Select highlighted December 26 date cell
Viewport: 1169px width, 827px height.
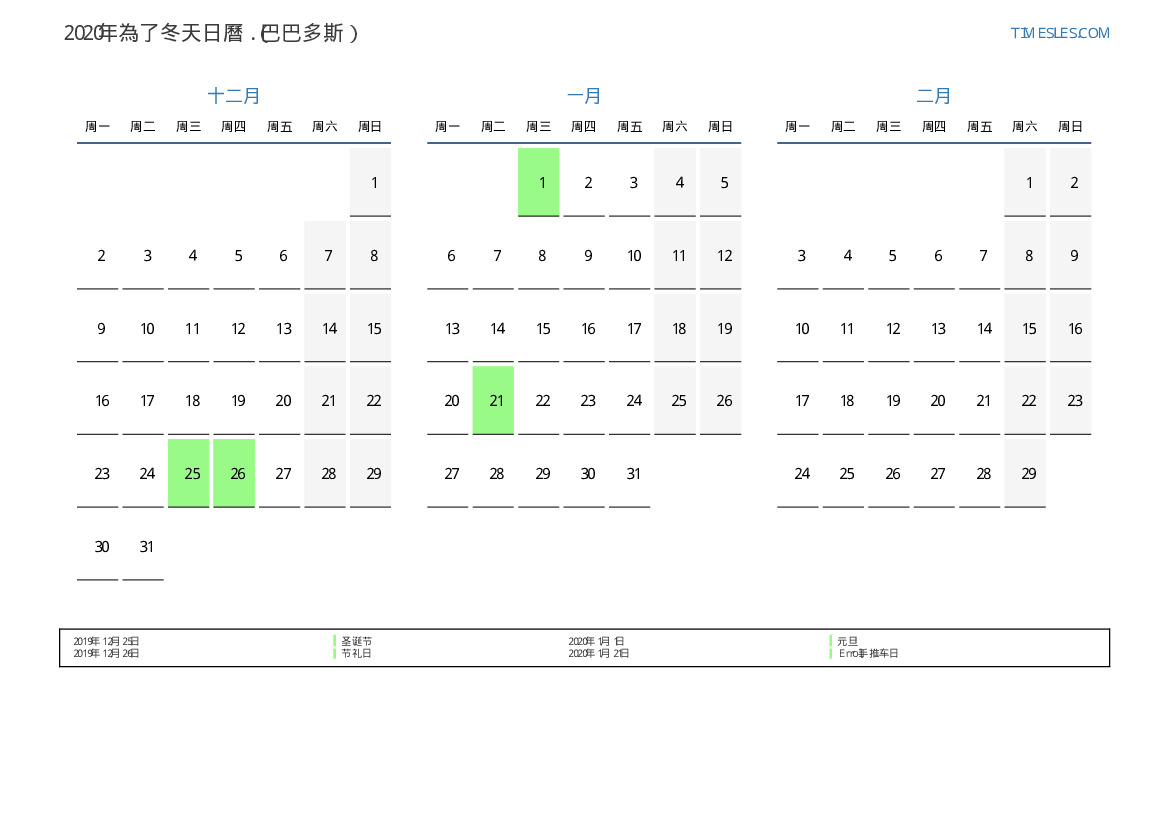coord(234,473)
